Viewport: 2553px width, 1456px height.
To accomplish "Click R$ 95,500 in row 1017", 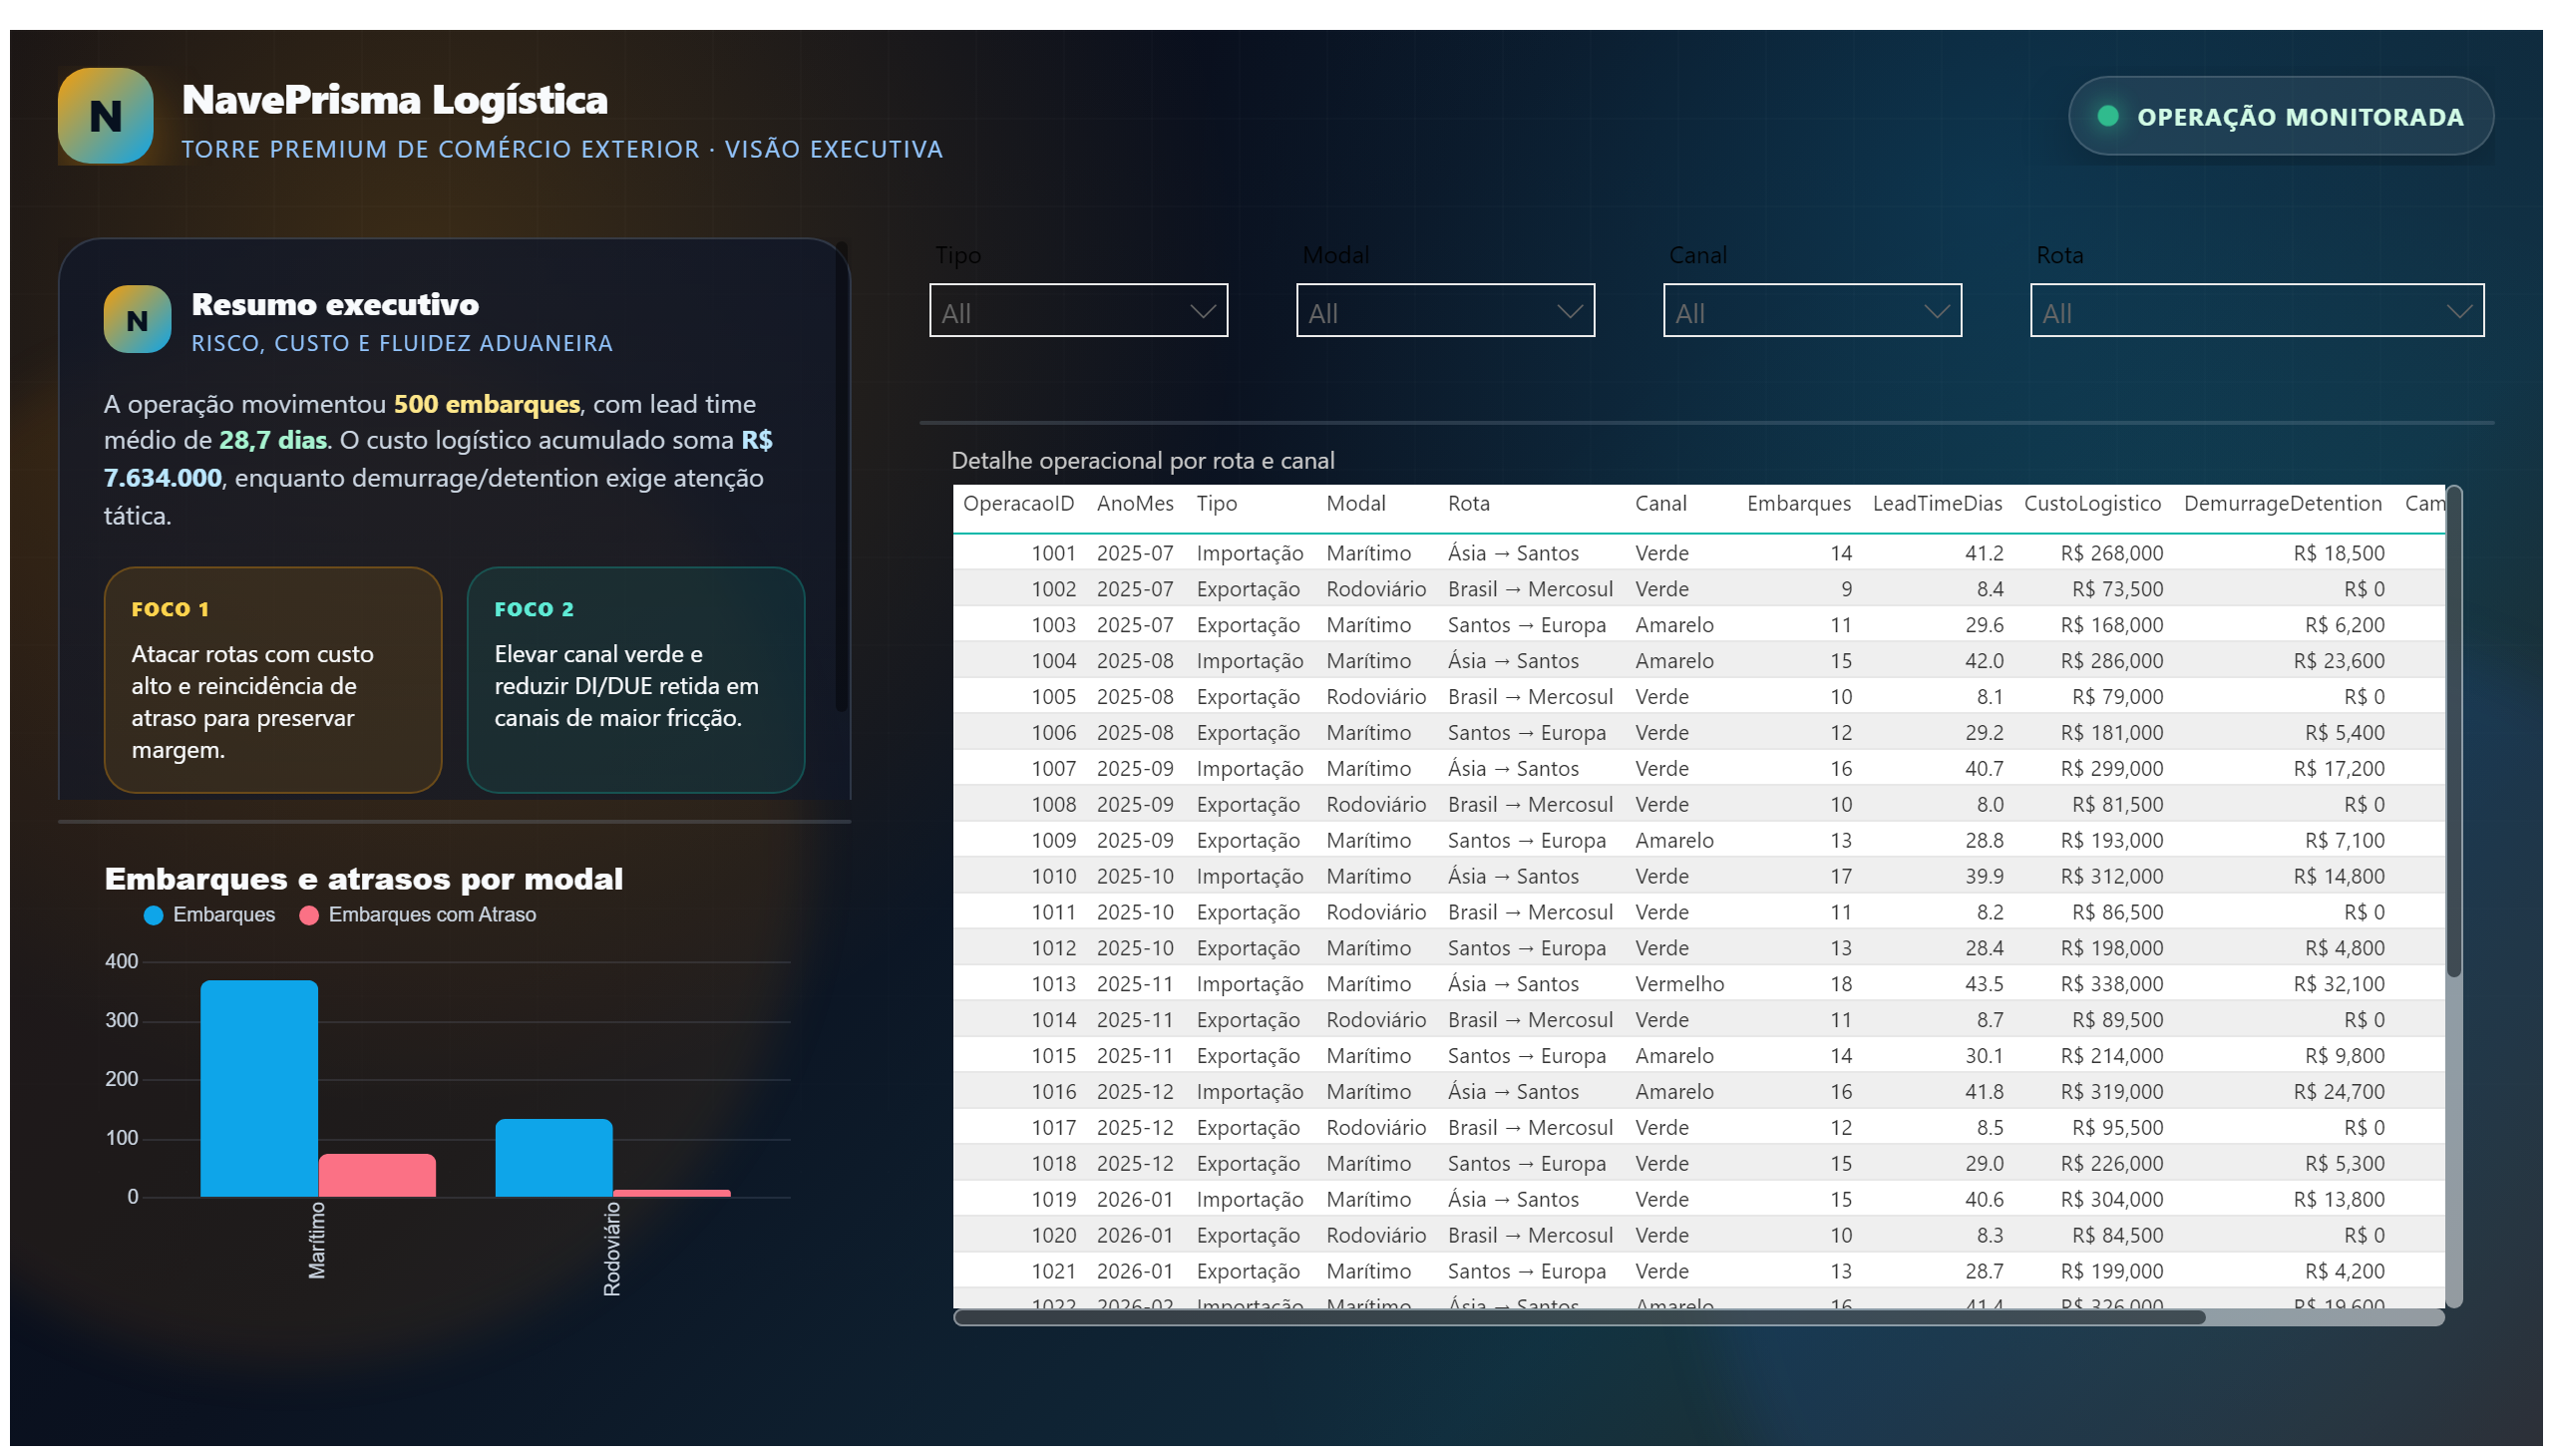I will click(x=2117, y=1128).
